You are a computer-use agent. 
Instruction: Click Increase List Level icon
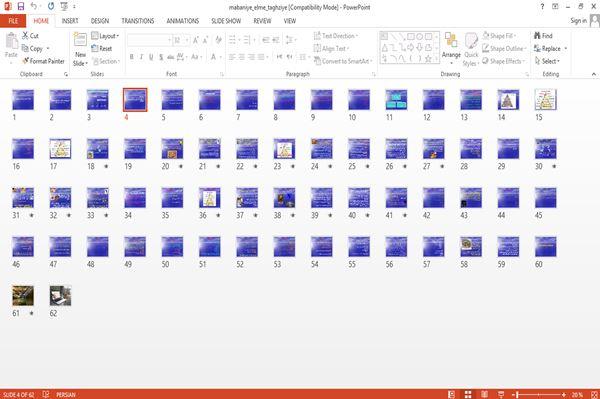[x=276, y=40]
